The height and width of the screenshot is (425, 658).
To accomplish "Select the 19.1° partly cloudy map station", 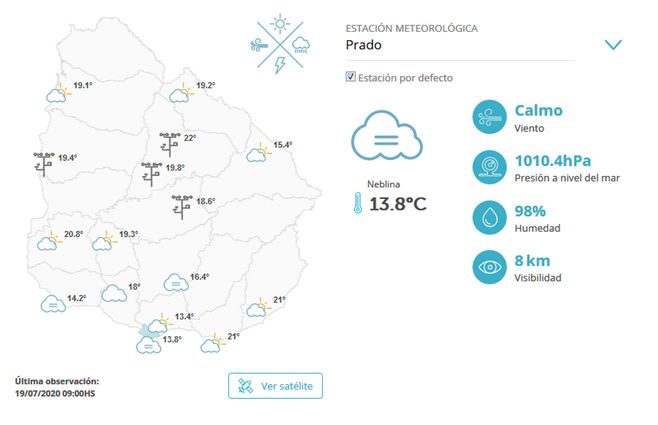I will [x=56, y=93].
